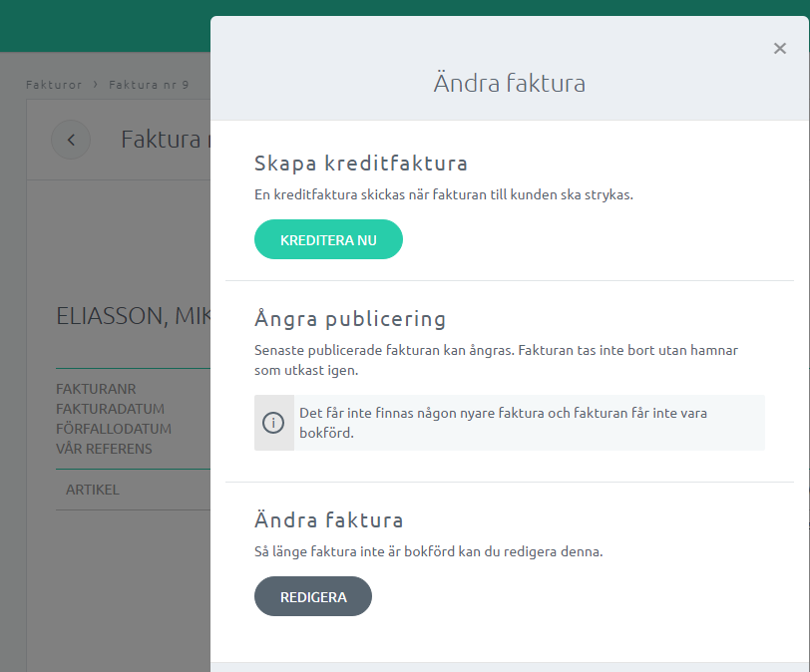Click the Ångra publicering heading
810x672 pixels.
click(x=350, y=319)
